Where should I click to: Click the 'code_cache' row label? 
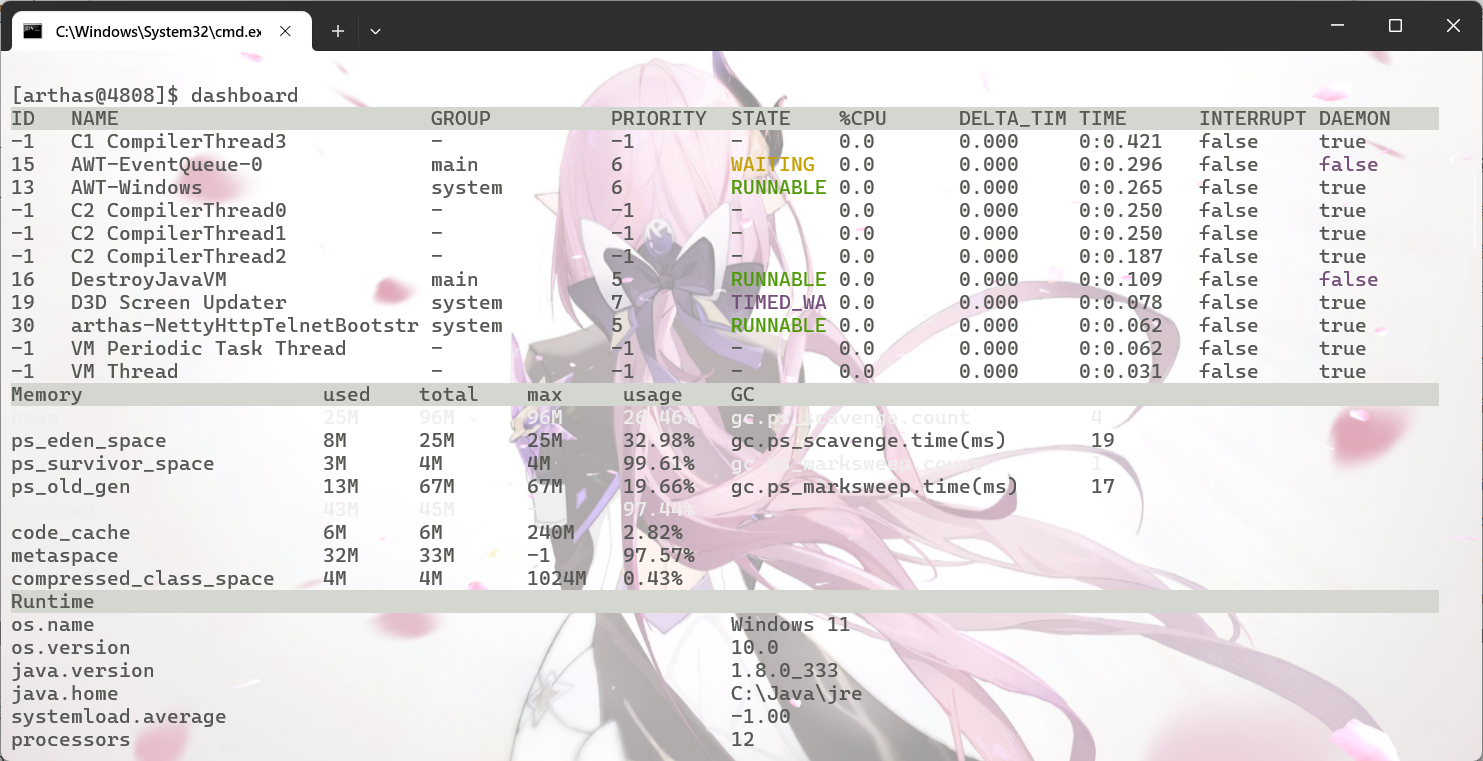click(x=71, y=533)
